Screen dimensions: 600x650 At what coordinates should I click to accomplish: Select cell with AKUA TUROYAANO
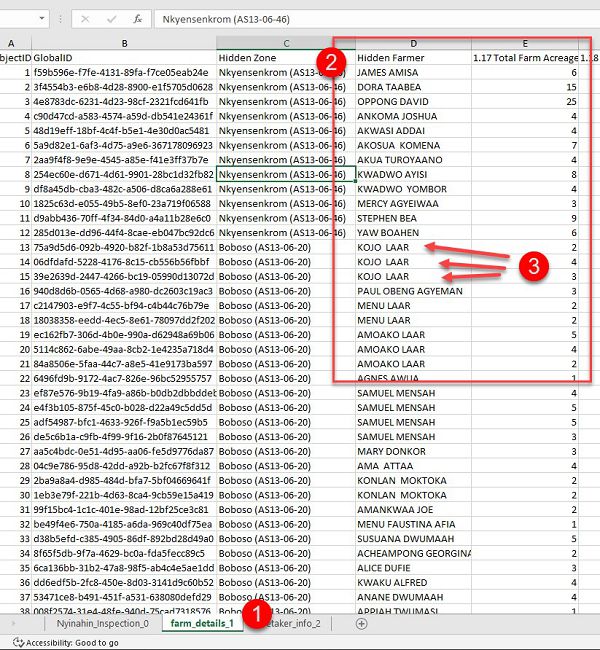coord(413,160)
